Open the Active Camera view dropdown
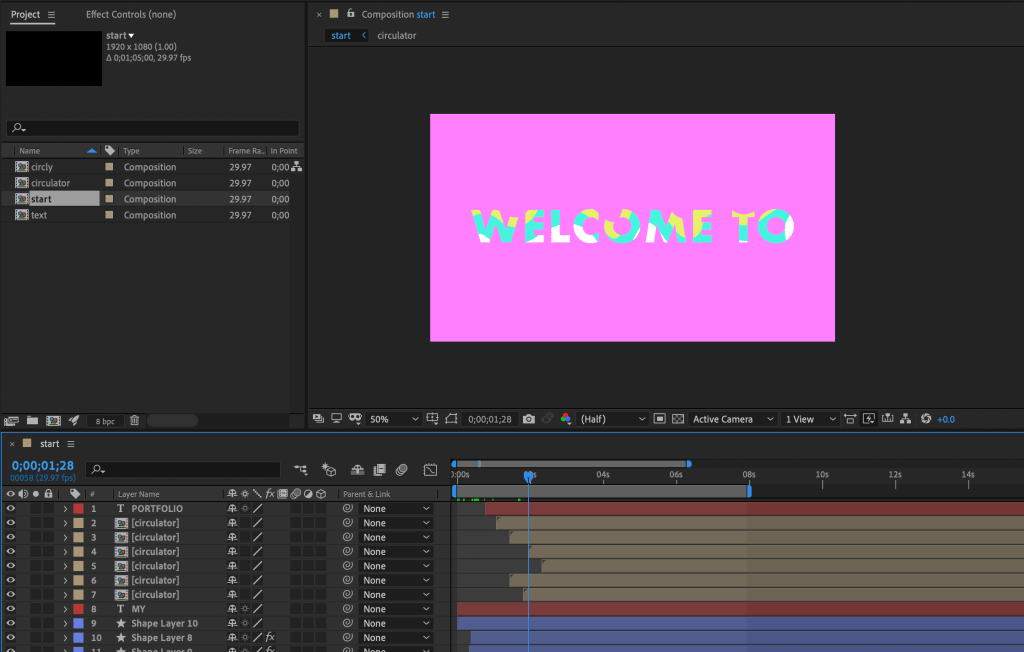 click(734, 419)
